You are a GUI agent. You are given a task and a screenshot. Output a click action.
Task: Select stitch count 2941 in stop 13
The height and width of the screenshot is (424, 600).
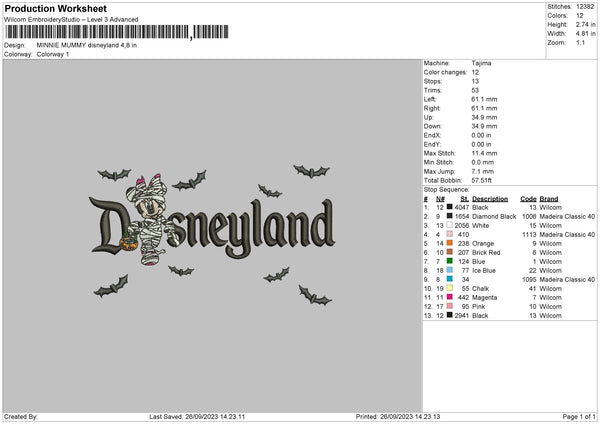461,315
